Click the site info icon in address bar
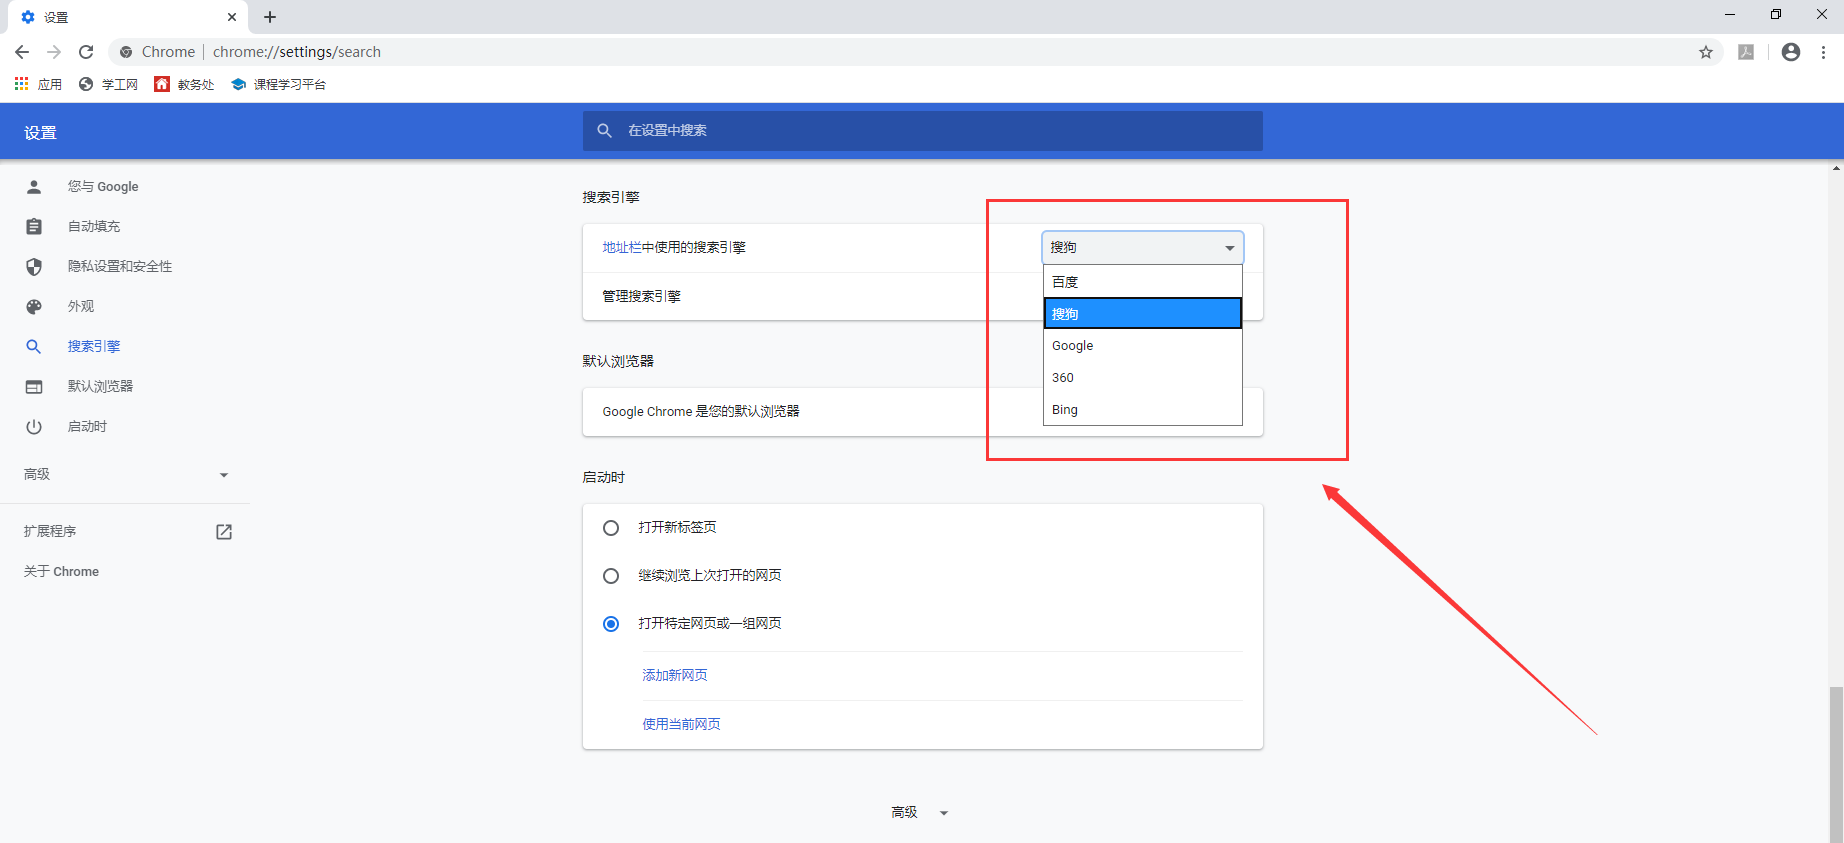This screenshot has width=1844, height=843. coord(126,52)
